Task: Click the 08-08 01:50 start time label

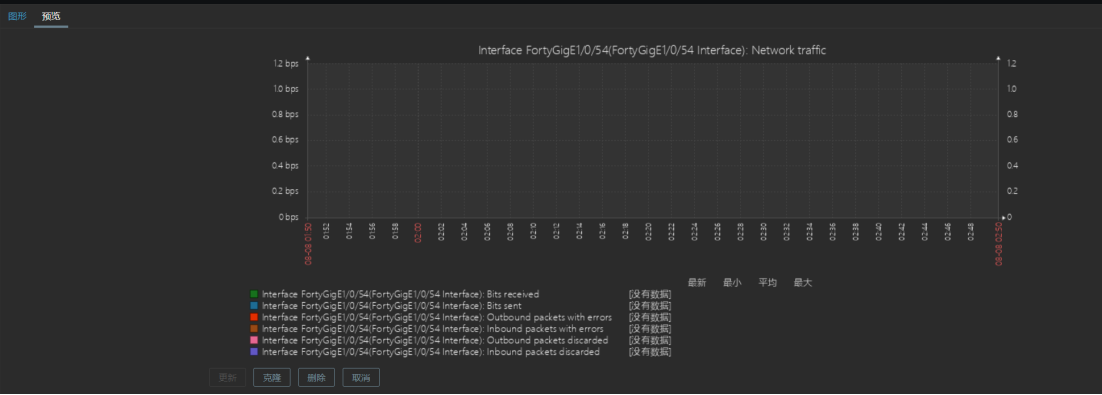Action: (308, 244)
